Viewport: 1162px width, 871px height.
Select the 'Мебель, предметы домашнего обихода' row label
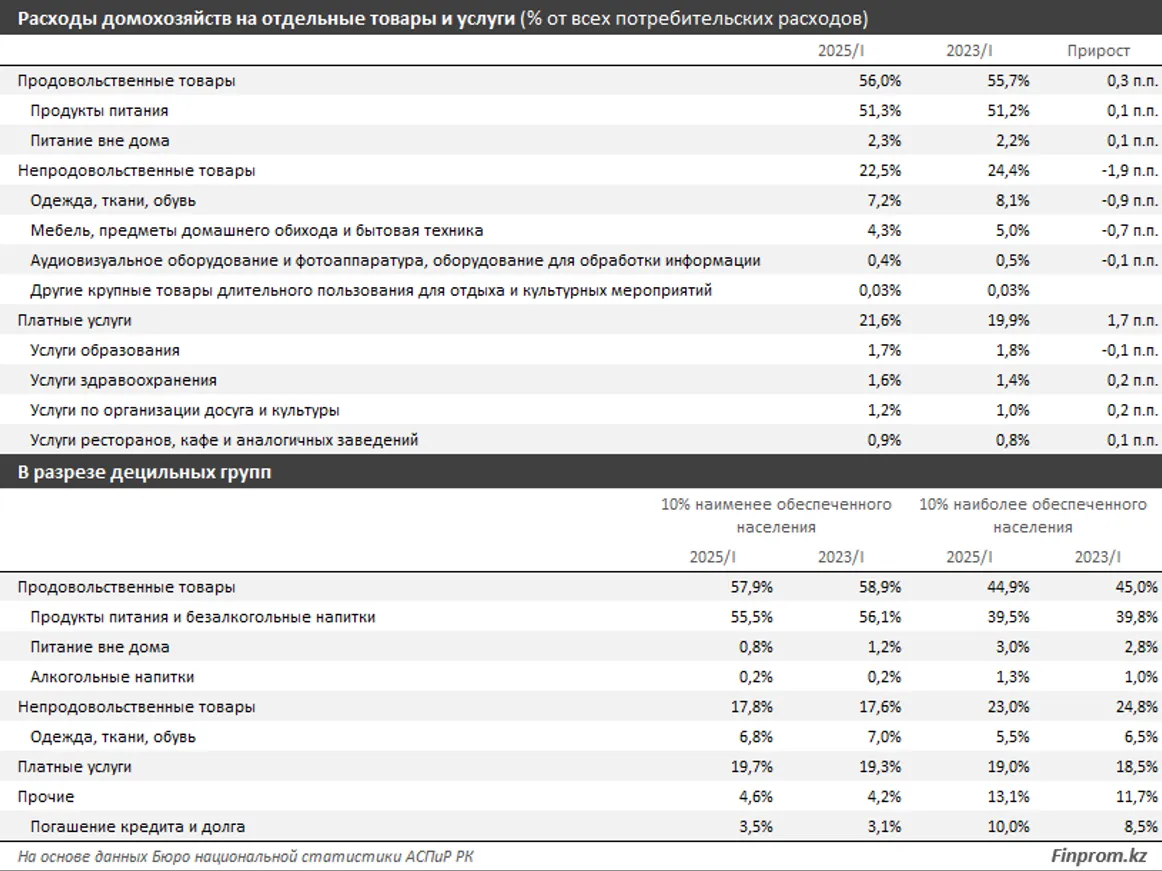coord(256,231)
